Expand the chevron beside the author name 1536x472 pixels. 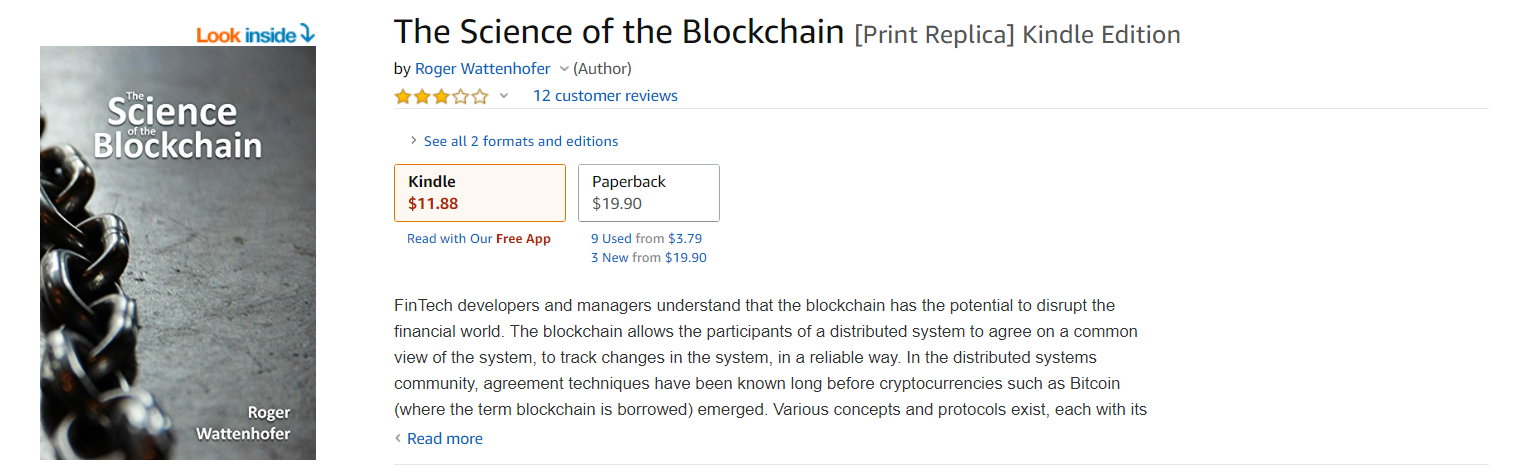564,69
